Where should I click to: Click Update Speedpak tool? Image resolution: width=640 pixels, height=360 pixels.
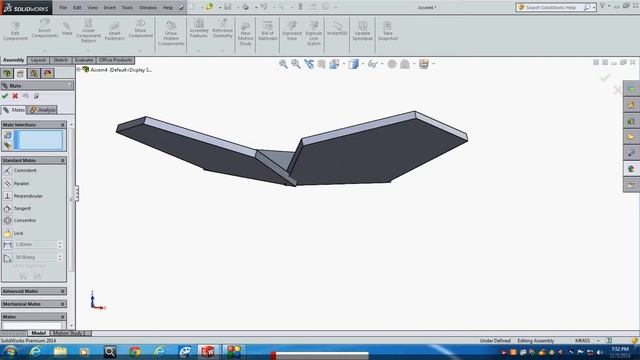pyautogui.click(x=362, y=31)
